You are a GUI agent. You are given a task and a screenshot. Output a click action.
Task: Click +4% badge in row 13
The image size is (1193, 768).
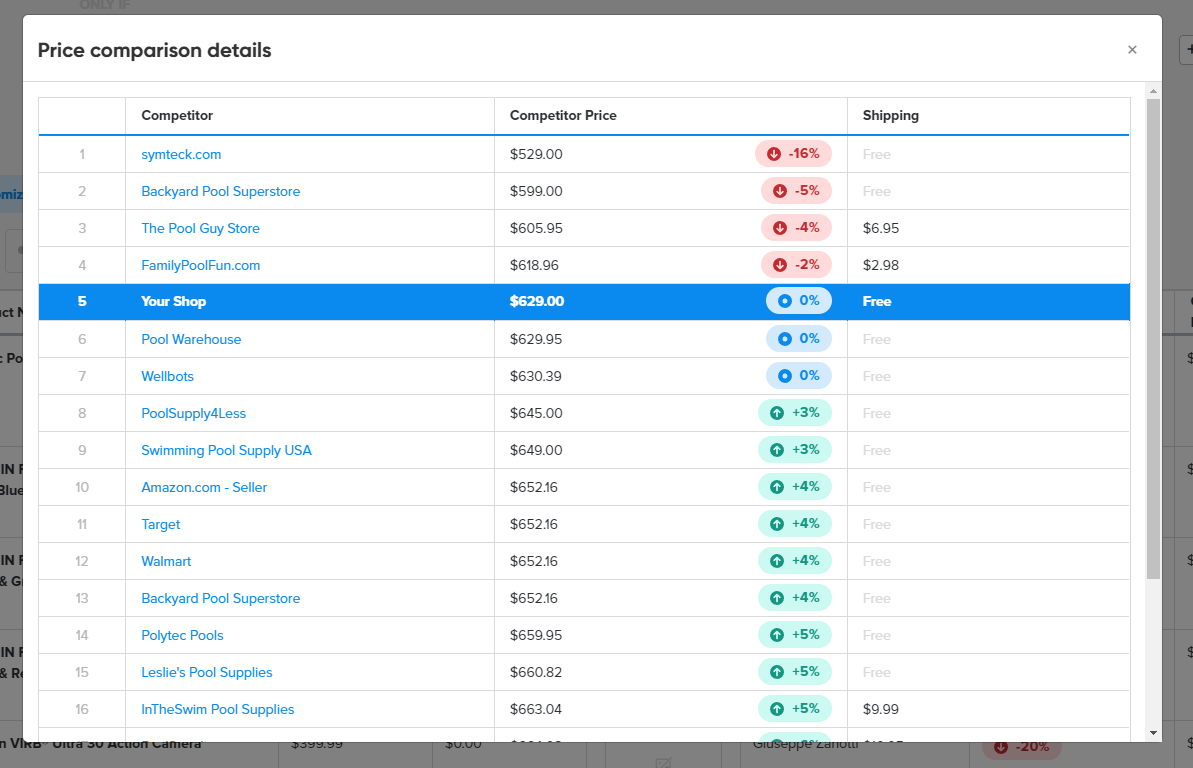(795, 598)
